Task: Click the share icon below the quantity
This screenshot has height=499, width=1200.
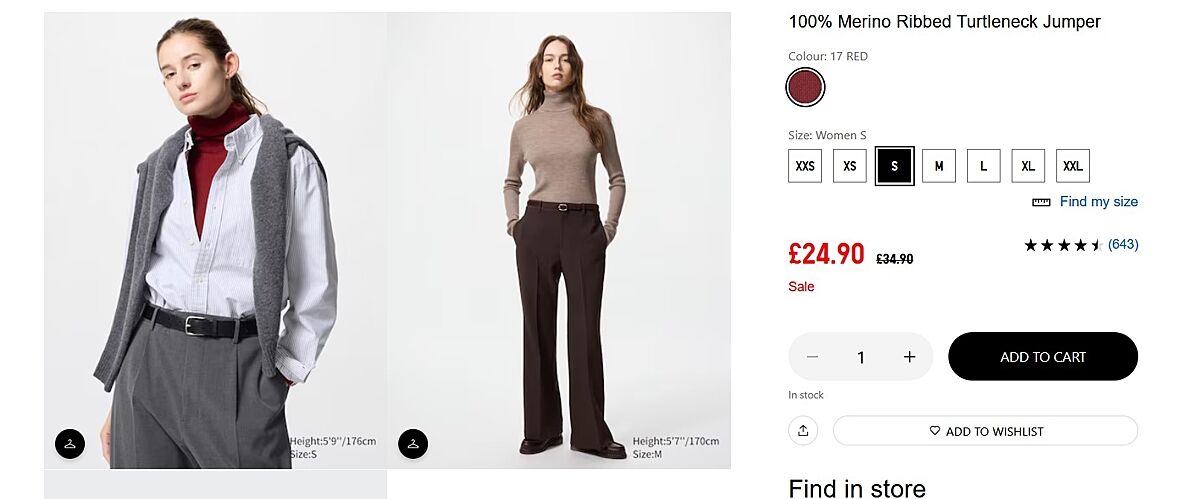Action: pos(803,431)
